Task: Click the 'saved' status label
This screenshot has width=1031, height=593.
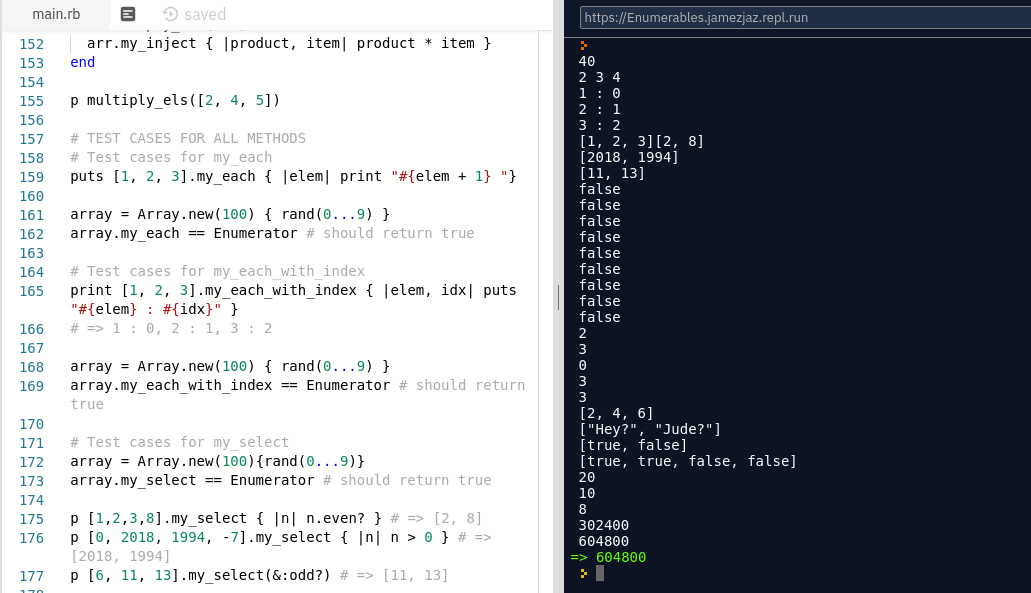Action: [204, 14]
